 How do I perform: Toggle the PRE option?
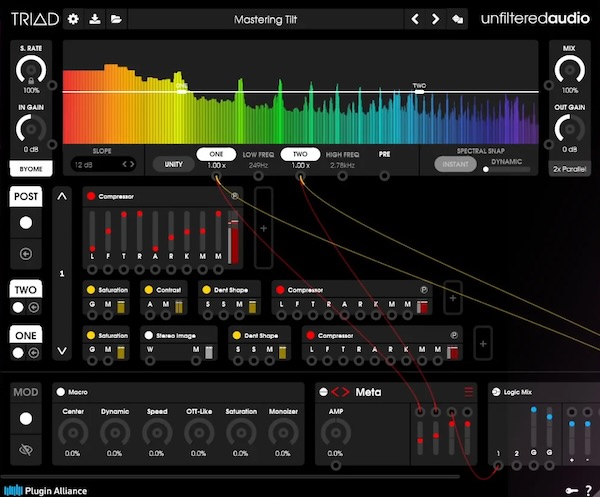[x=385, y=154]
